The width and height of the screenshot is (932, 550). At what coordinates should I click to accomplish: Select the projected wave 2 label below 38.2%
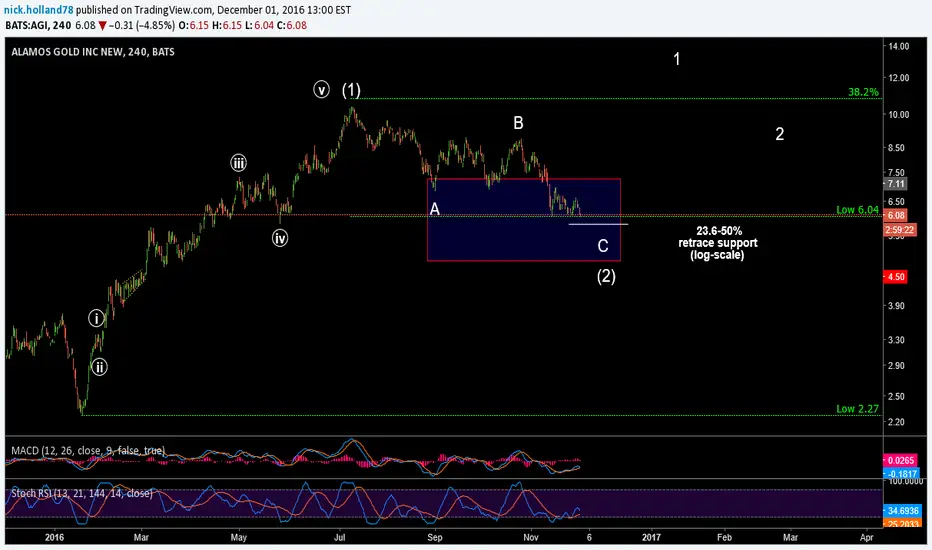click(779, 134)
